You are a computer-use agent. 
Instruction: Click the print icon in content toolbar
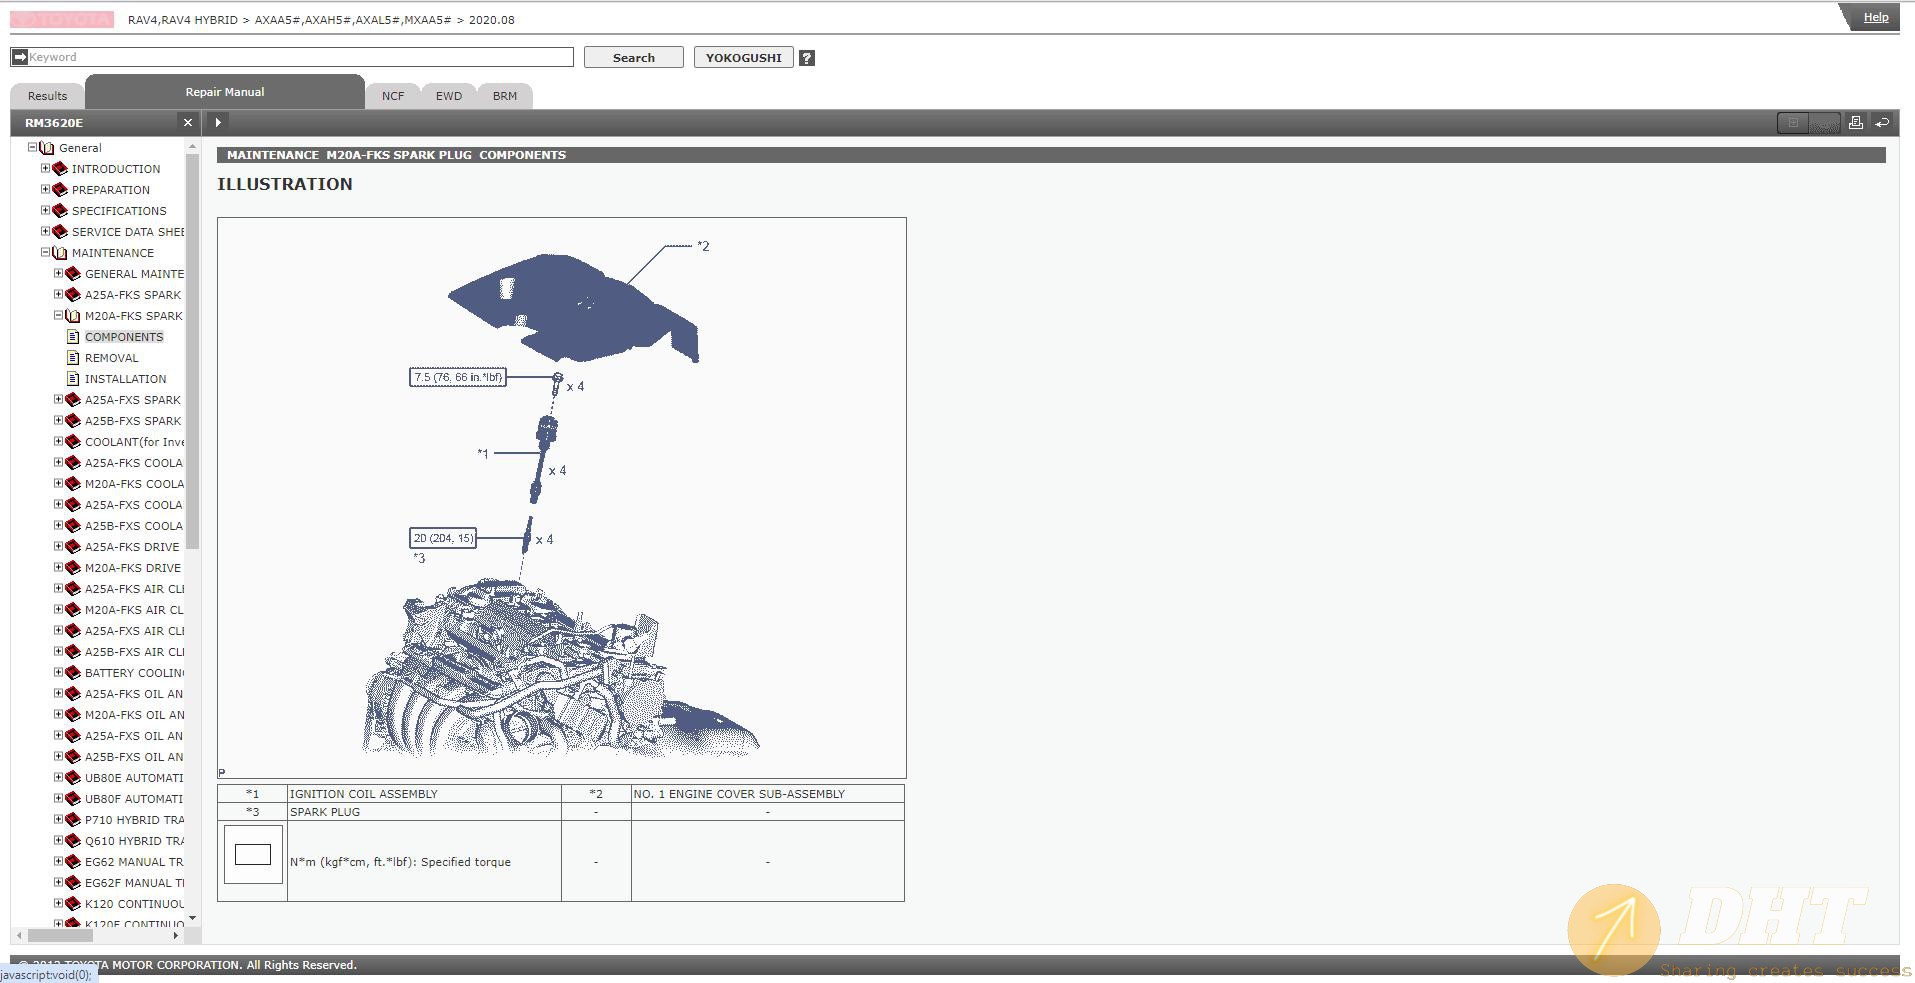tap(1855, 122)
